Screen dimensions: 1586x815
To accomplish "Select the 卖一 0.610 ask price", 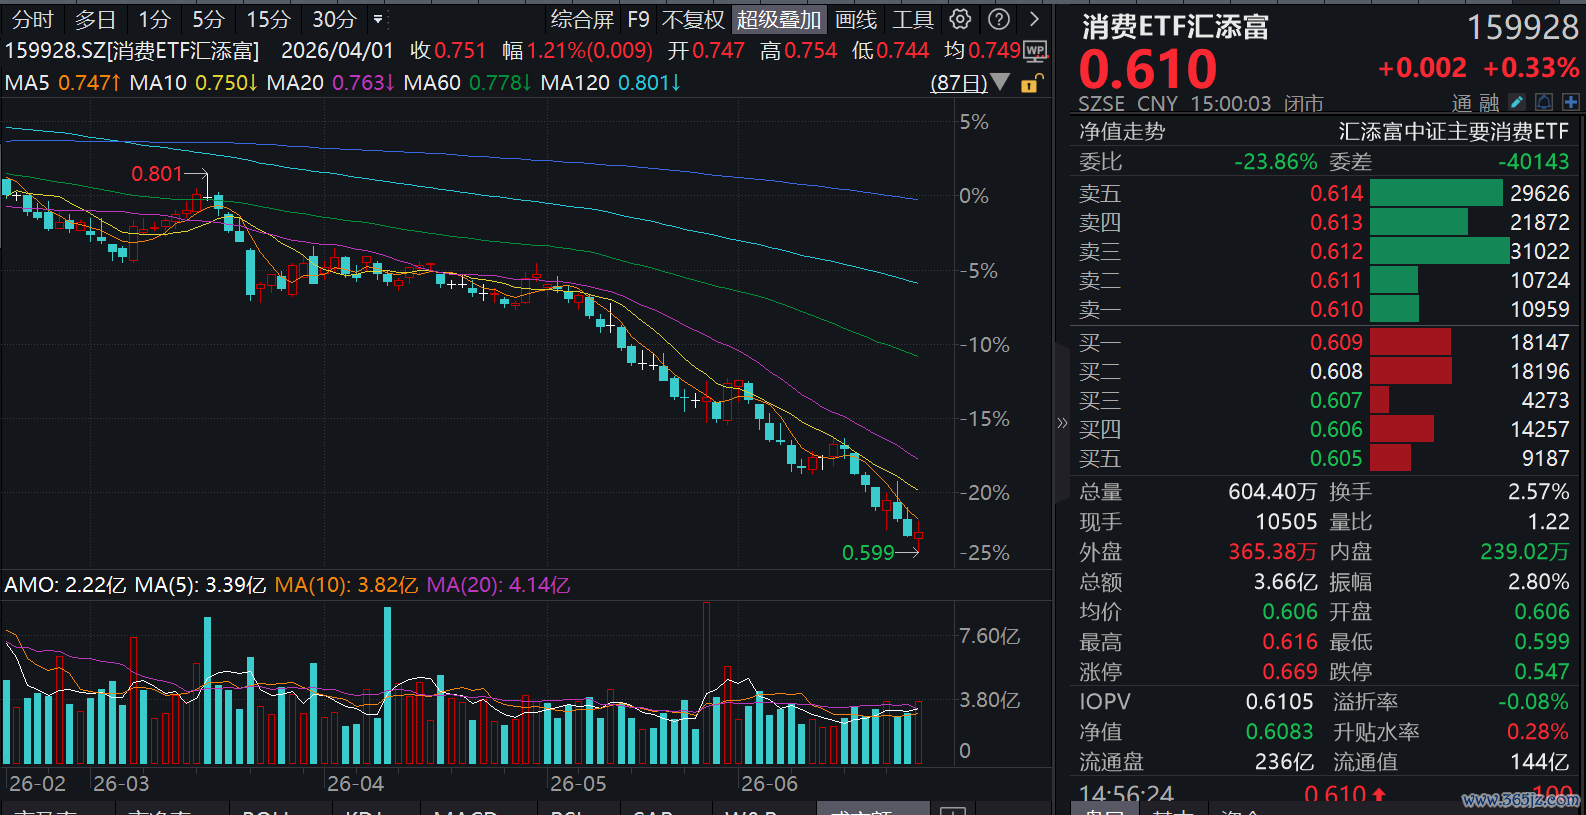I will (x=1337, y=310).
